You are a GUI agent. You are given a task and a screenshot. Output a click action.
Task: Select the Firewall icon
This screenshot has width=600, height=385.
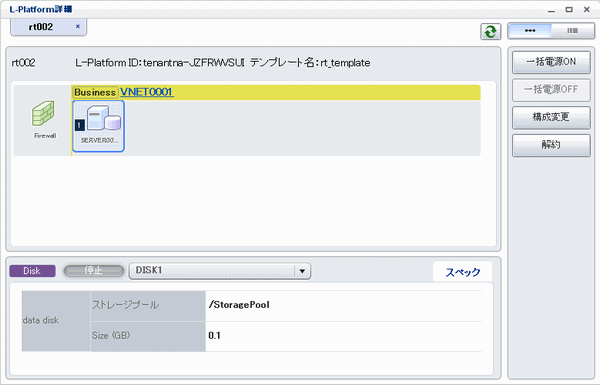[43, 113]
